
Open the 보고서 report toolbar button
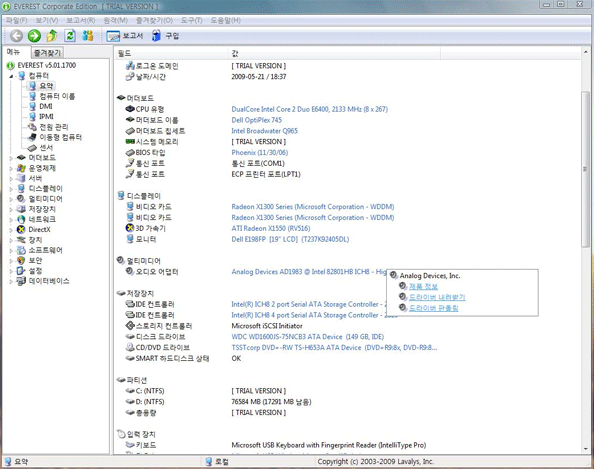(125, 36)
